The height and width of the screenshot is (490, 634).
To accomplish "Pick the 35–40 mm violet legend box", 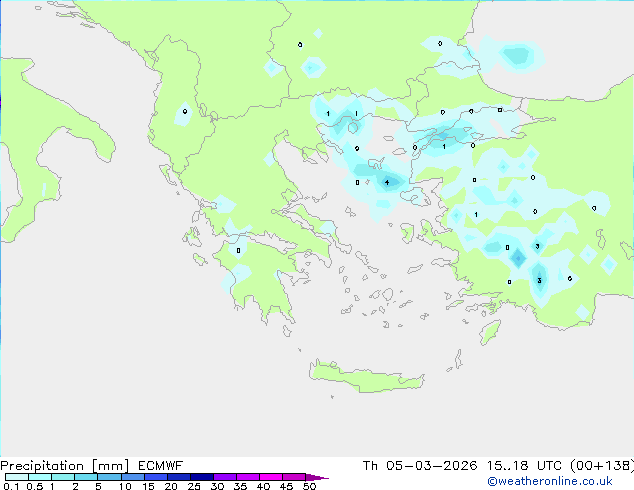I will pos(247,477).
